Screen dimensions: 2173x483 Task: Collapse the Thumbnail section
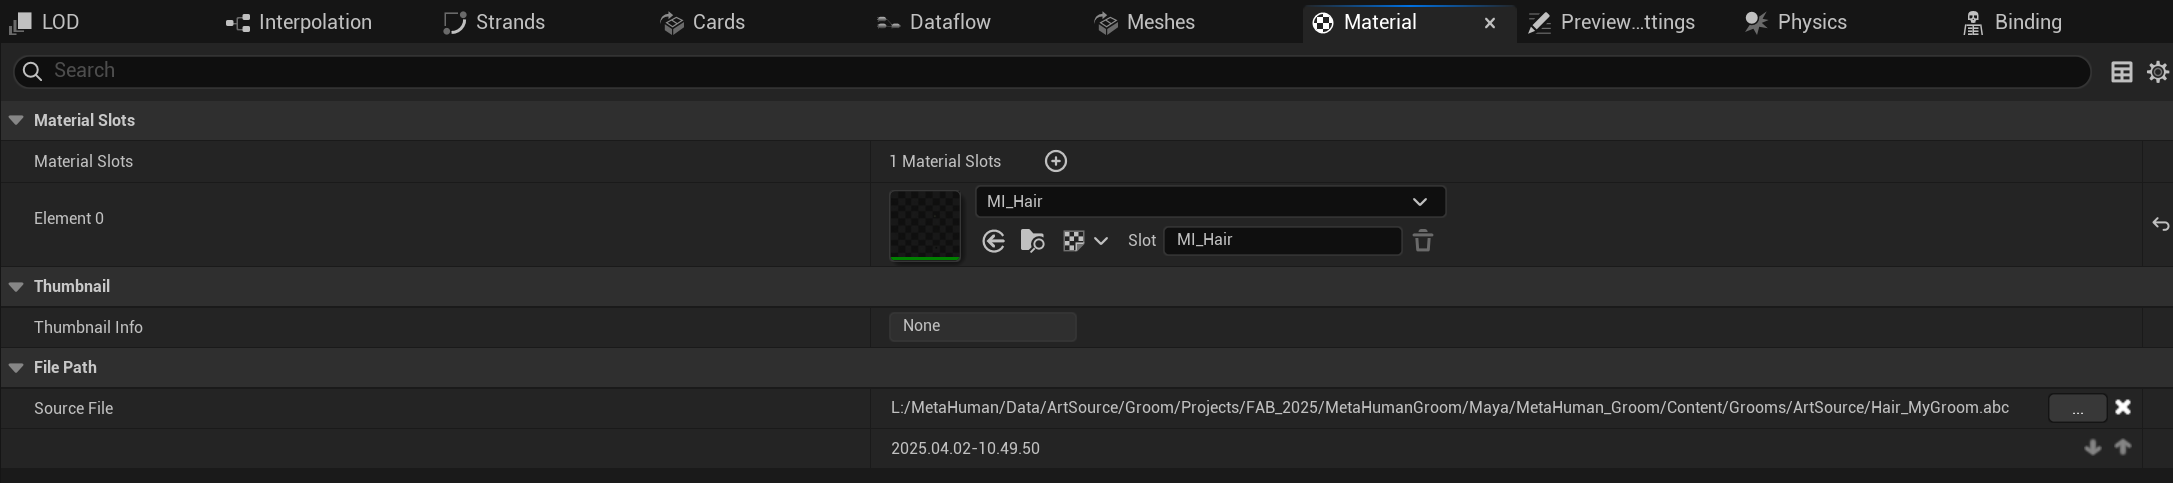coord(16,286)
